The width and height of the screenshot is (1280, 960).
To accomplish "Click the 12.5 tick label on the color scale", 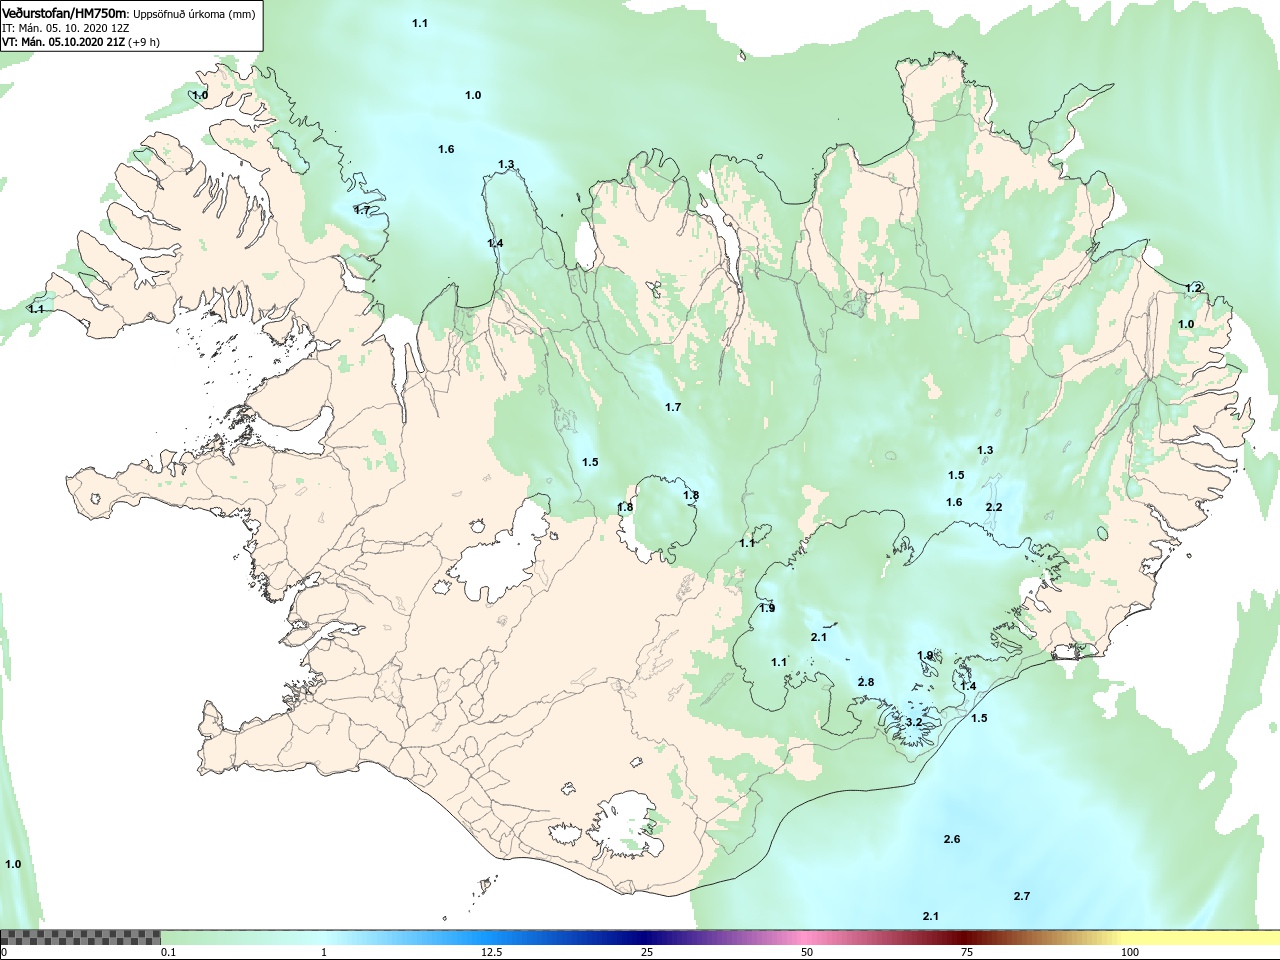I will click(492, 952).
